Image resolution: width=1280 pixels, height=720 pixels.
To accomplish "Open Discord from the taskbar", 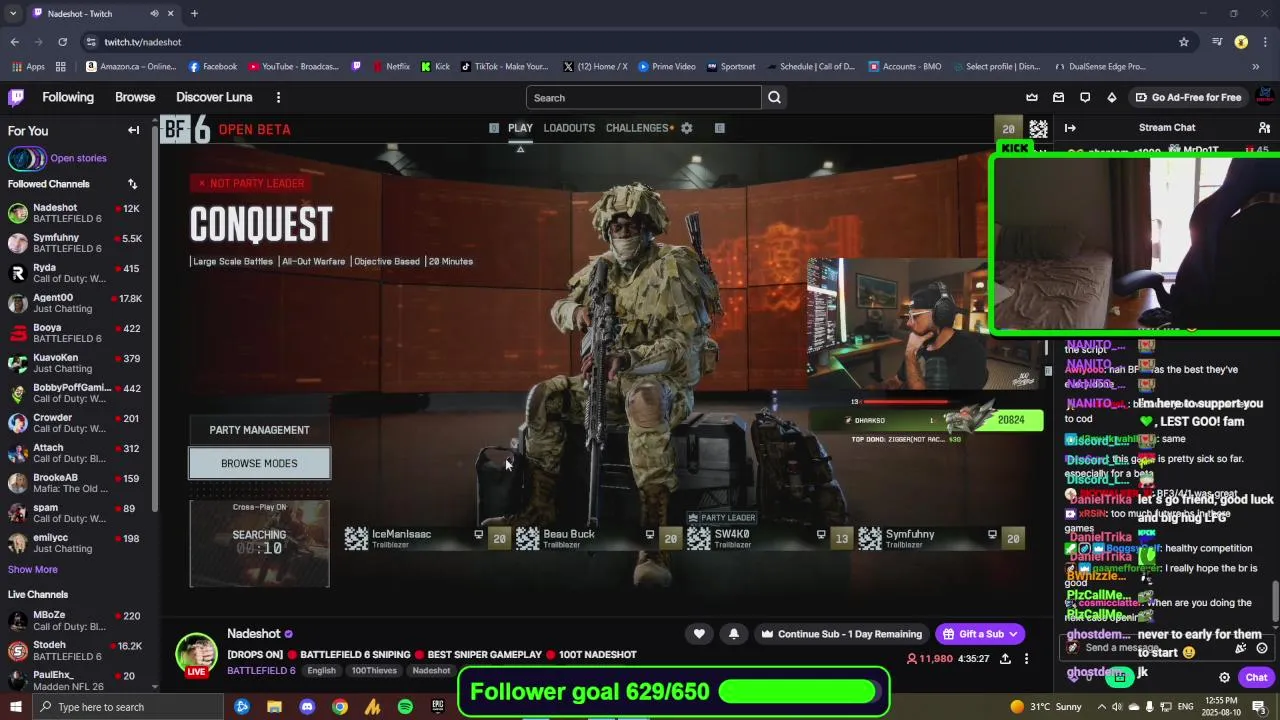I will coord(307,707).
